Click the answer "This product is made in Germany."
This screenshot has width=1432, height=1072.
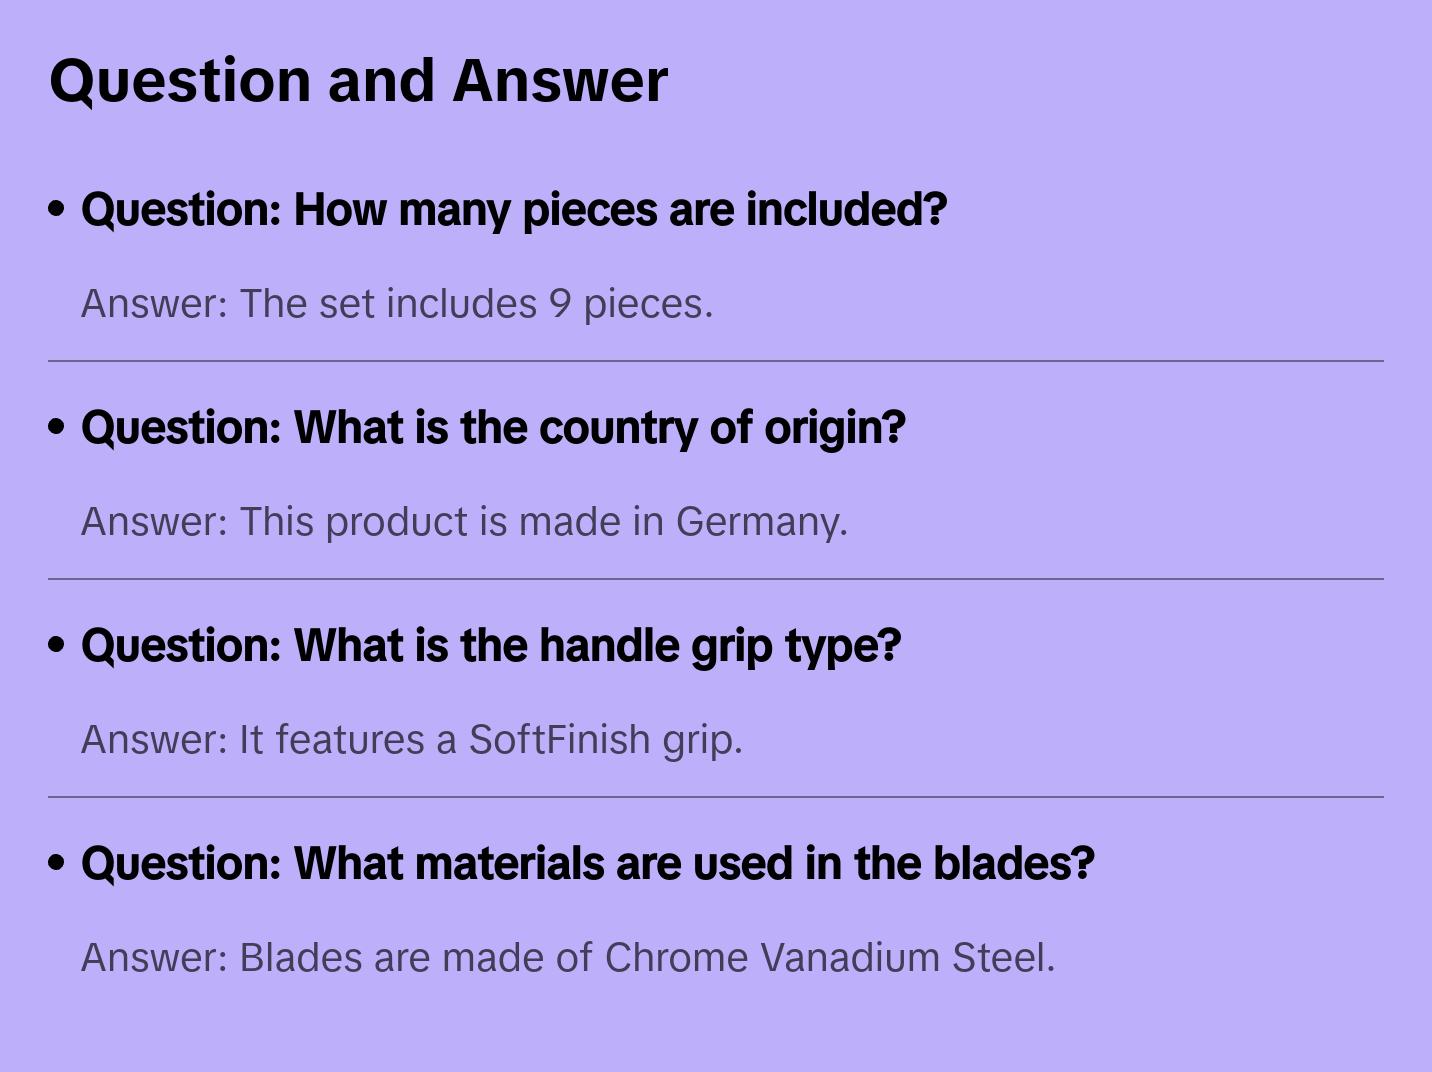(x=464, y=522)
